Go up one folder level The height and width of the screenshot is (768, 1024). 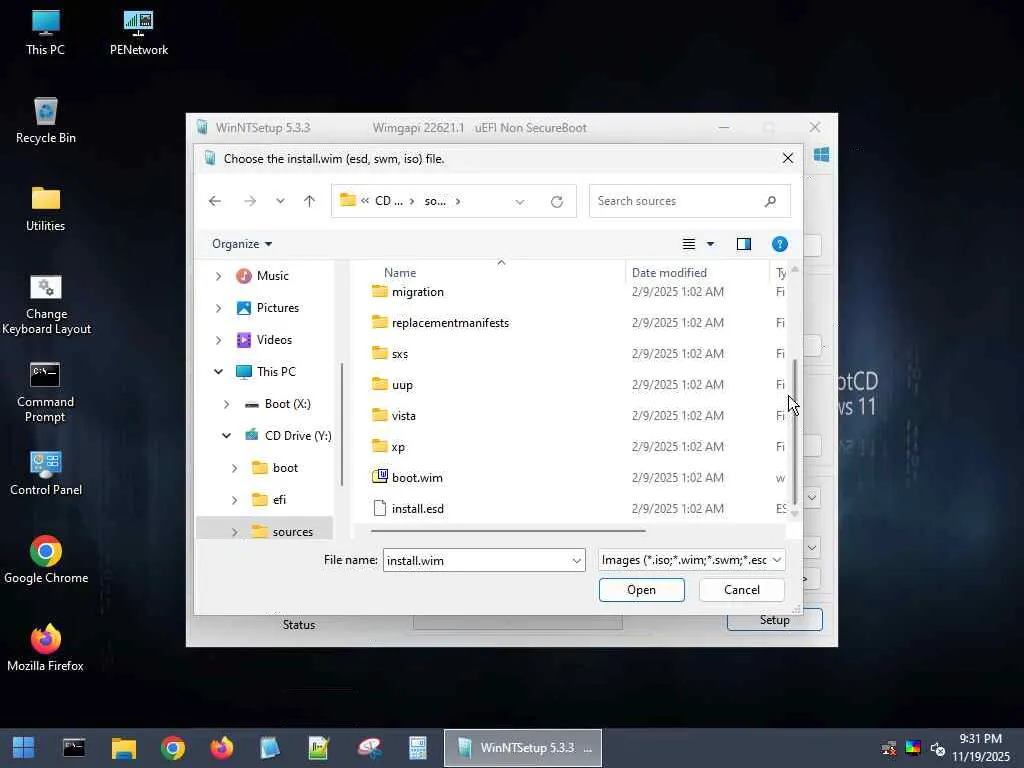(x=310, y=201)
